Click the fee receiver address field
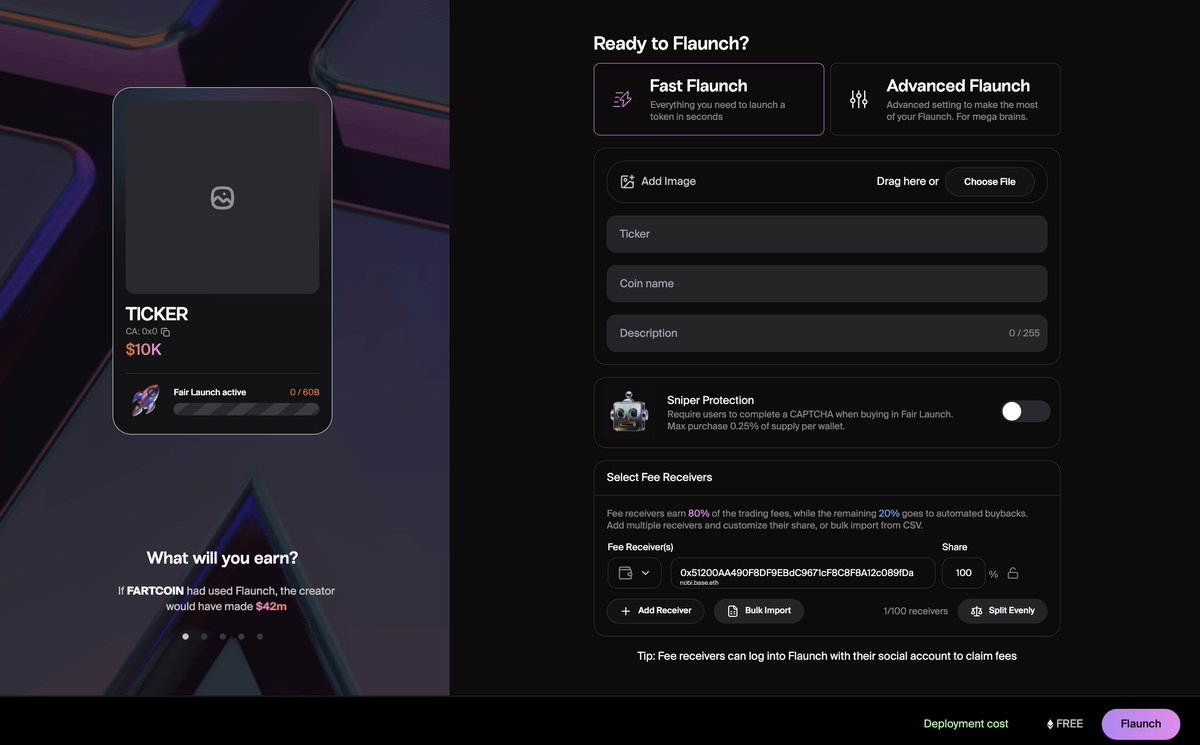Screen dimensions: 1200x745 (x=803, y=573)
